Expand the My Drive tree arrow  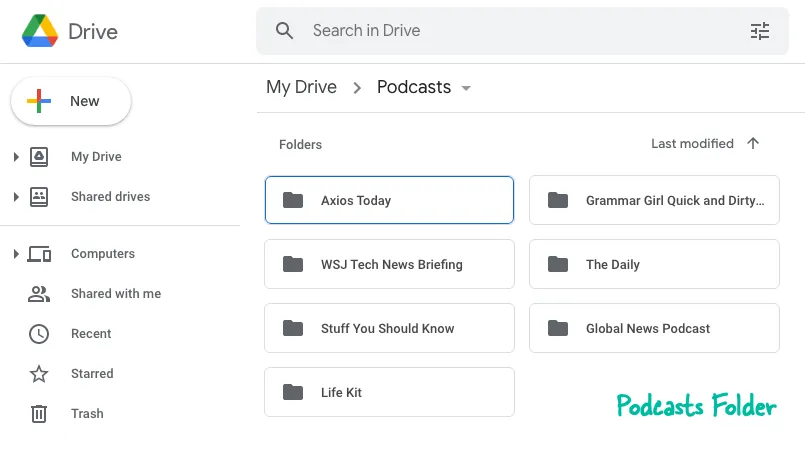16,157
